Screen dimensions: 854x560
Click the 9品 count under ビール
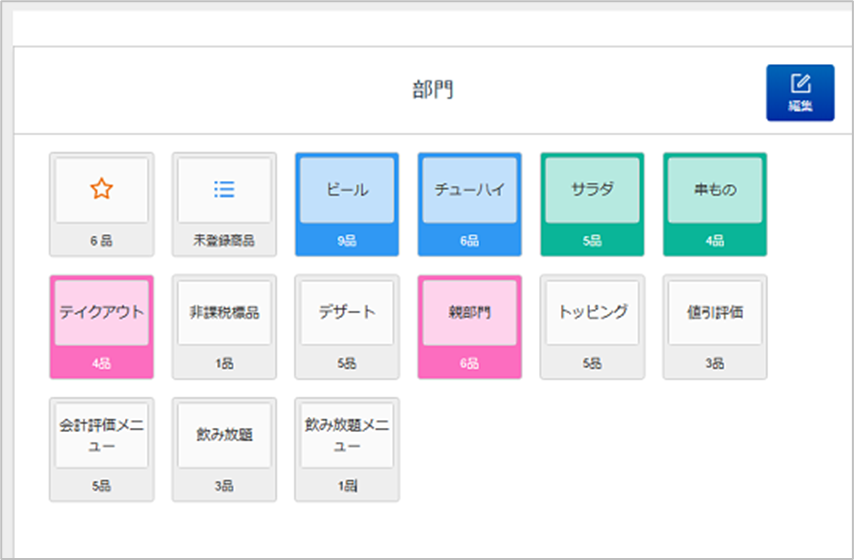click(347, 241)
